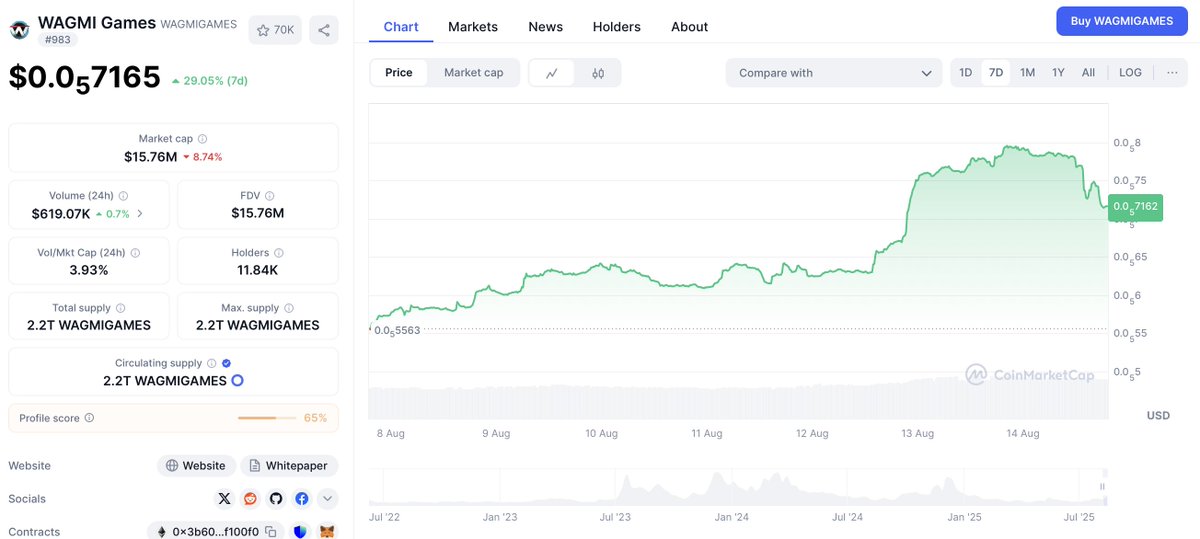This screenshot has height=539, width=1200.
Task: Click the share icon button
Action: (x=324, y=30)
